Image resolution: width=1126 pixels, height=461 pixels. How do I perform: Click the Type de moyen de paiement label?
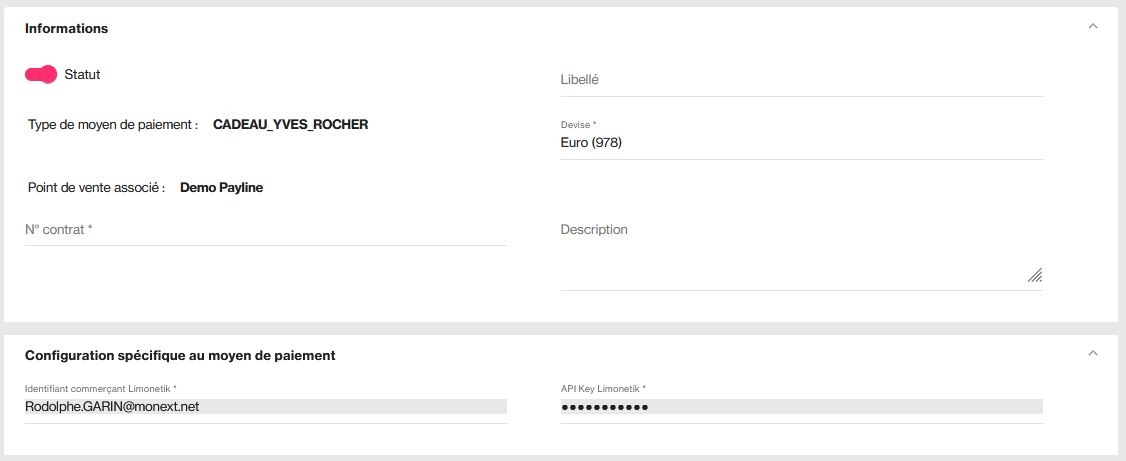pos(113,125)
